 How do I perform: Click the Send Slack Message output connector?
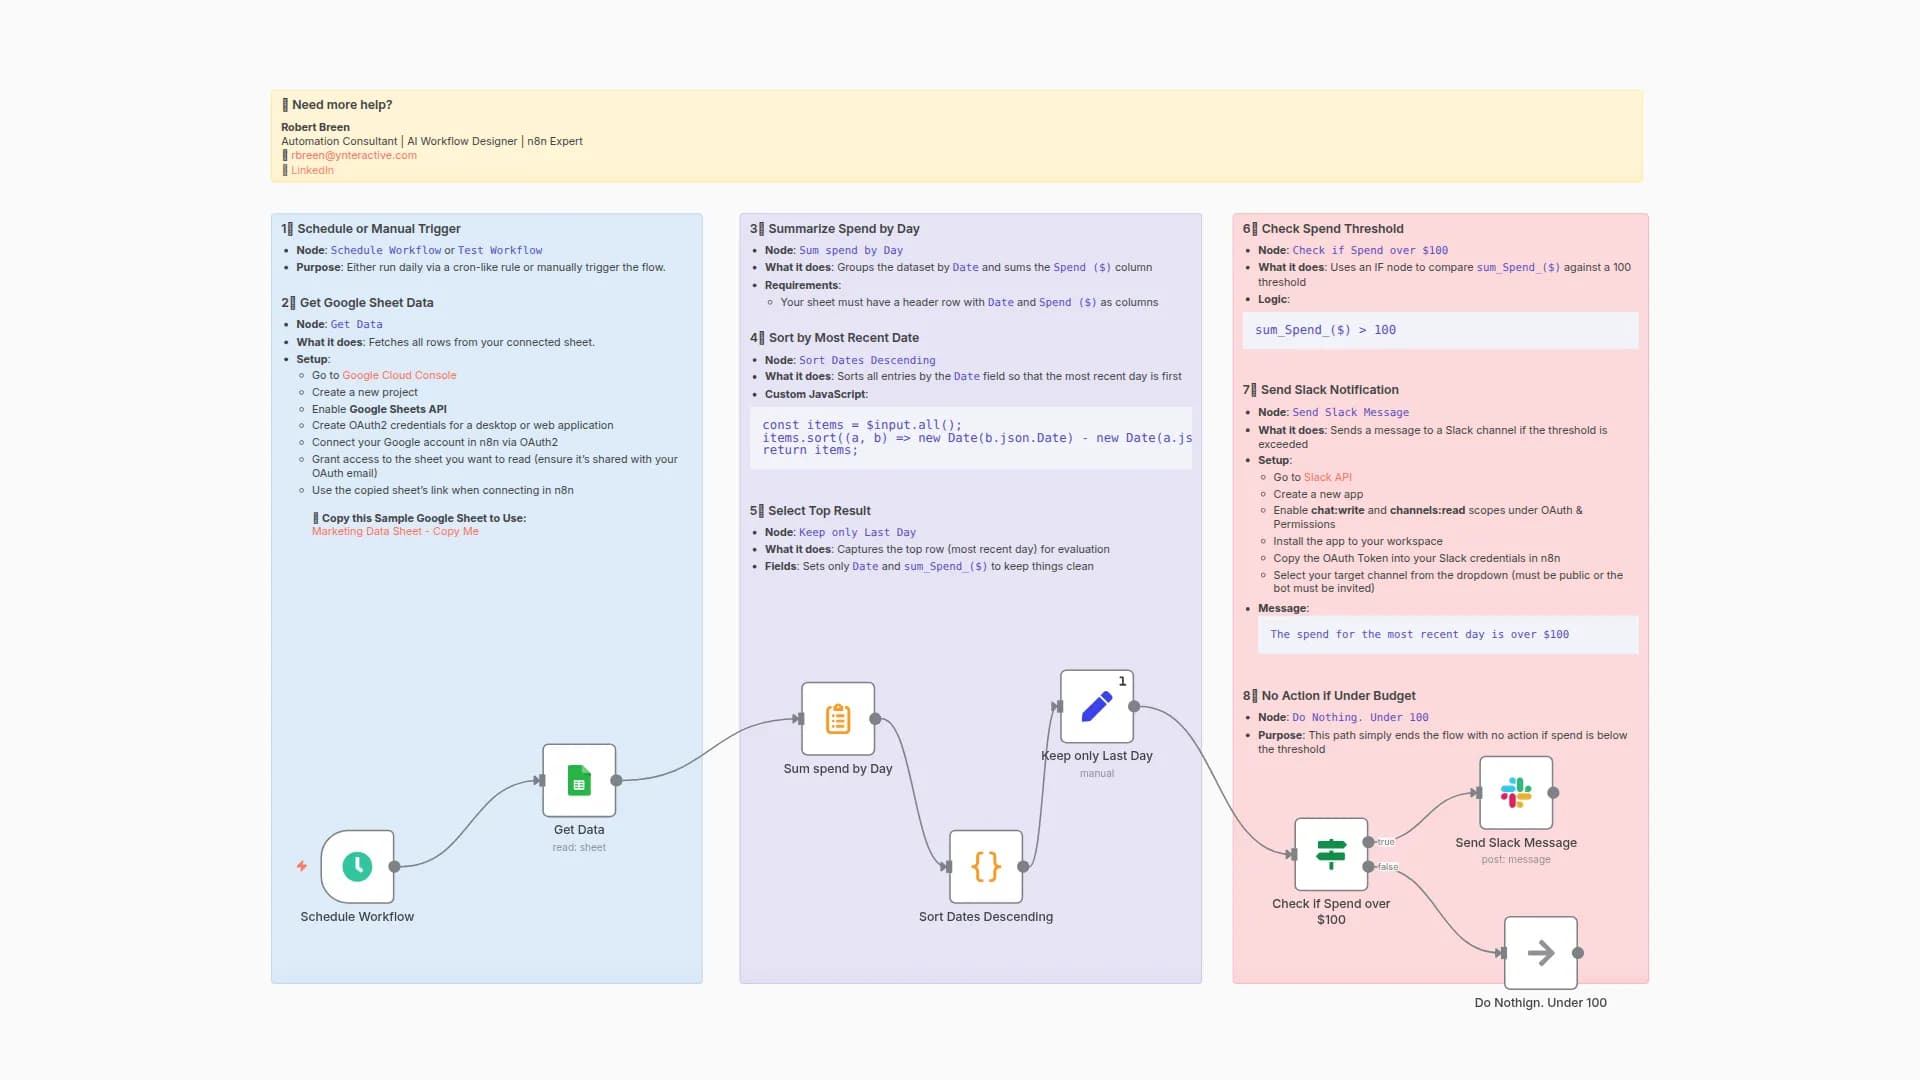coord(1553,792)
